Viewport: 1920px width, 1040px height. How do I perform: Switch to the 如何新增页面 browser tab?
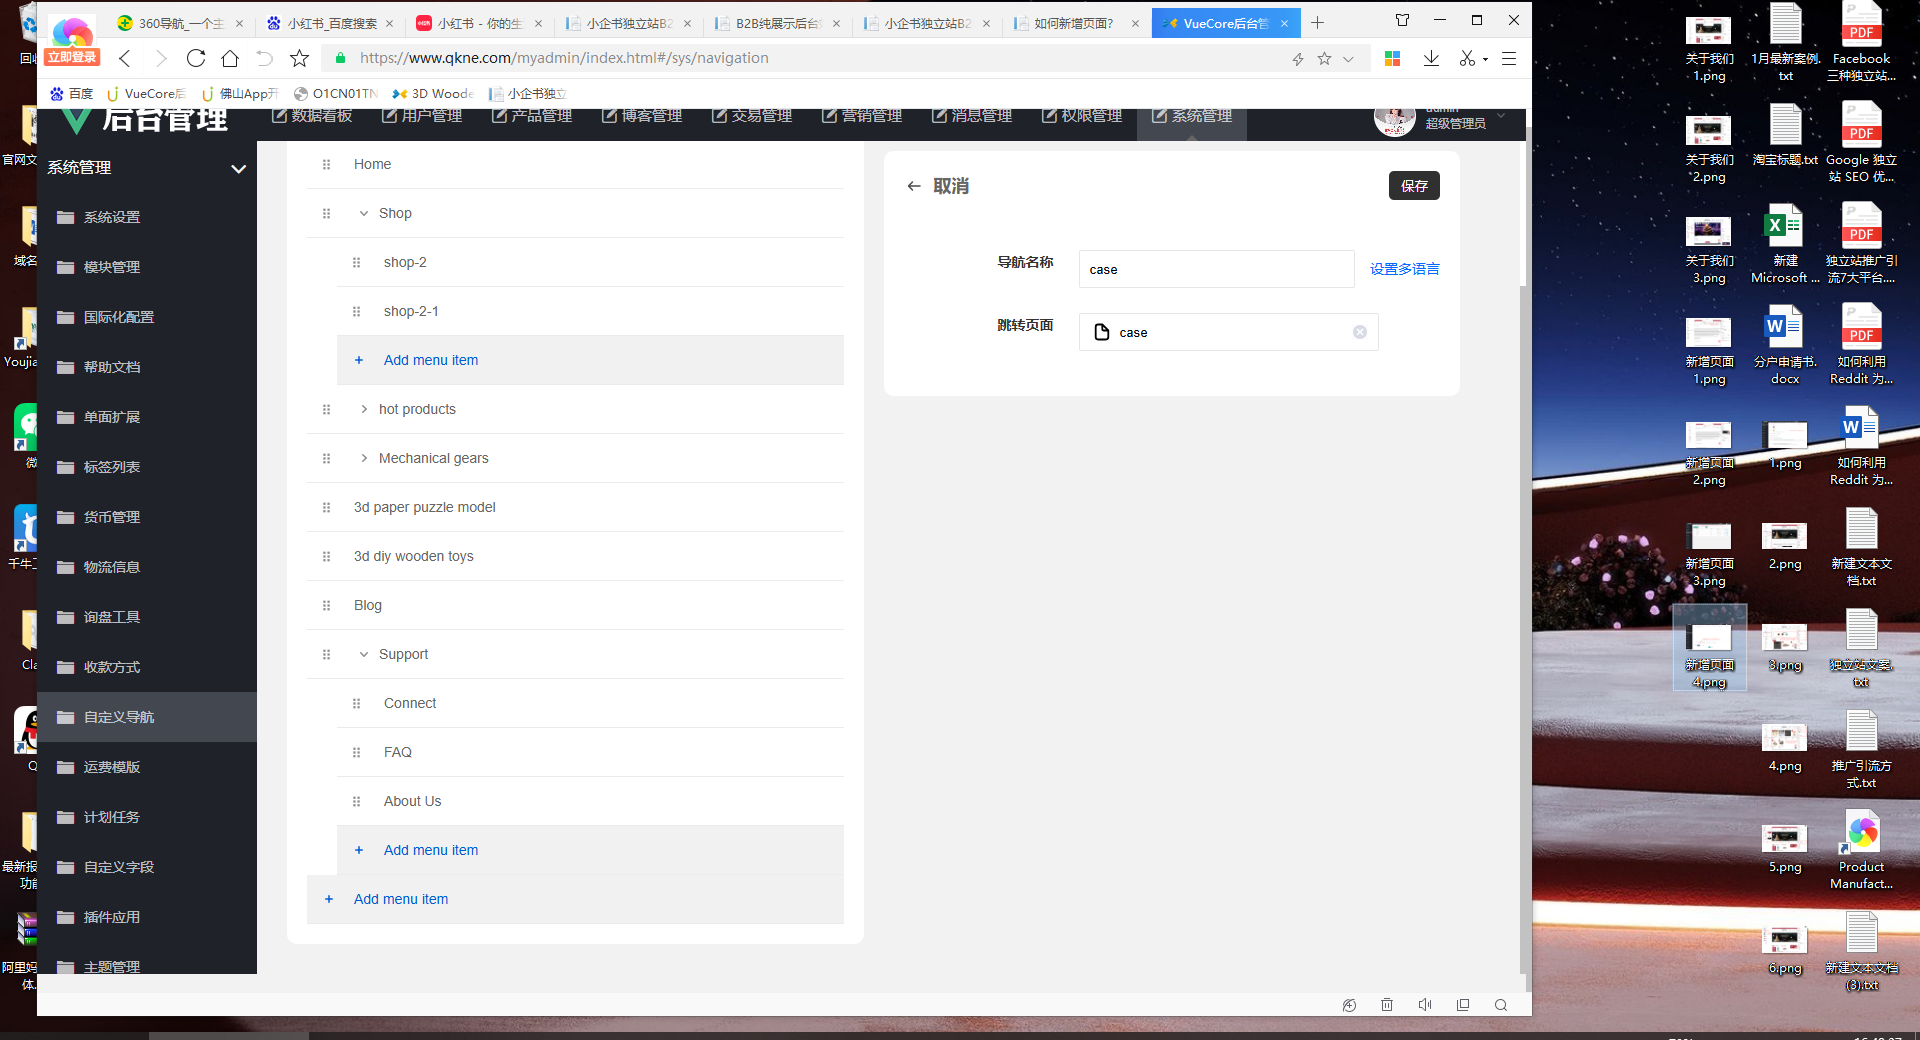[x=1073, y=23]
